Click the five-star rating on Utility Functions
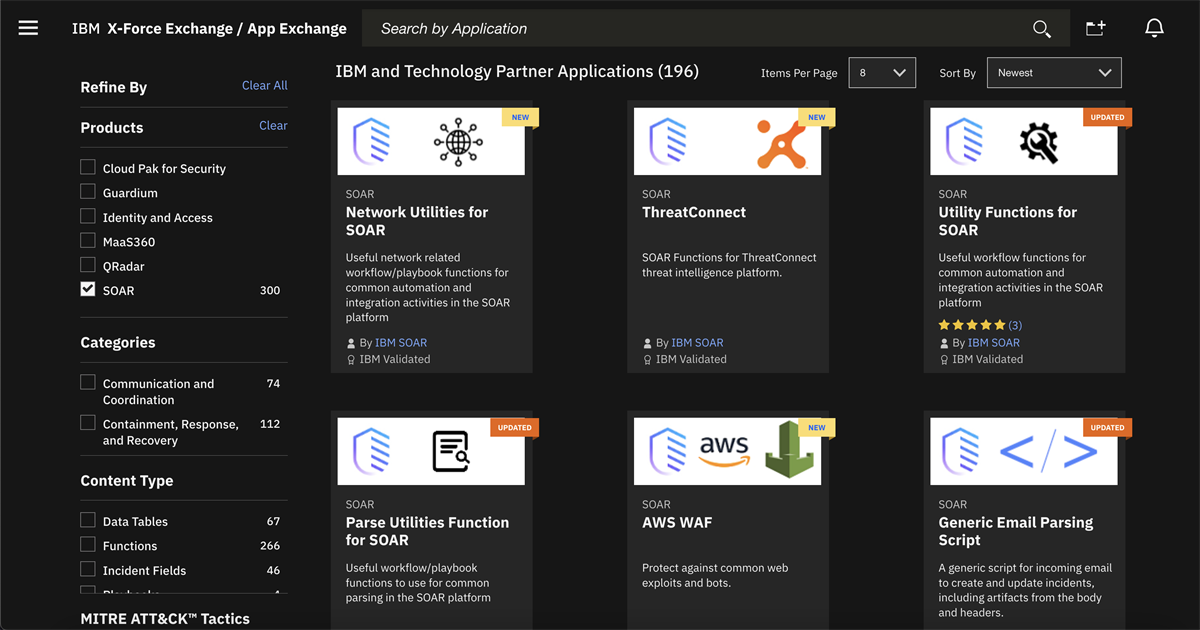Viewport: 1200px width, 630px height. (970, 325)
